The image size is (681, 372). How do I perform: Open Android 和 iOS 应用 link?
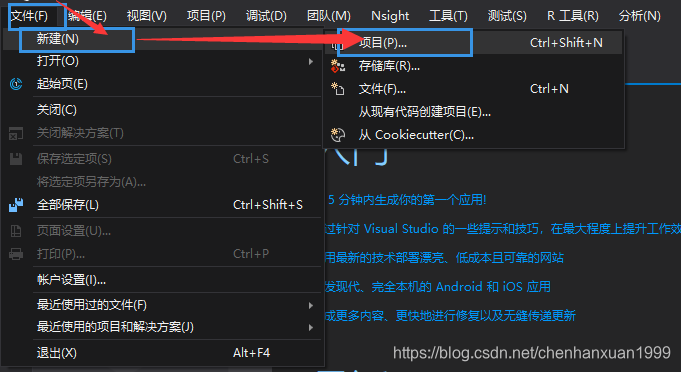[x=437, y=286]
